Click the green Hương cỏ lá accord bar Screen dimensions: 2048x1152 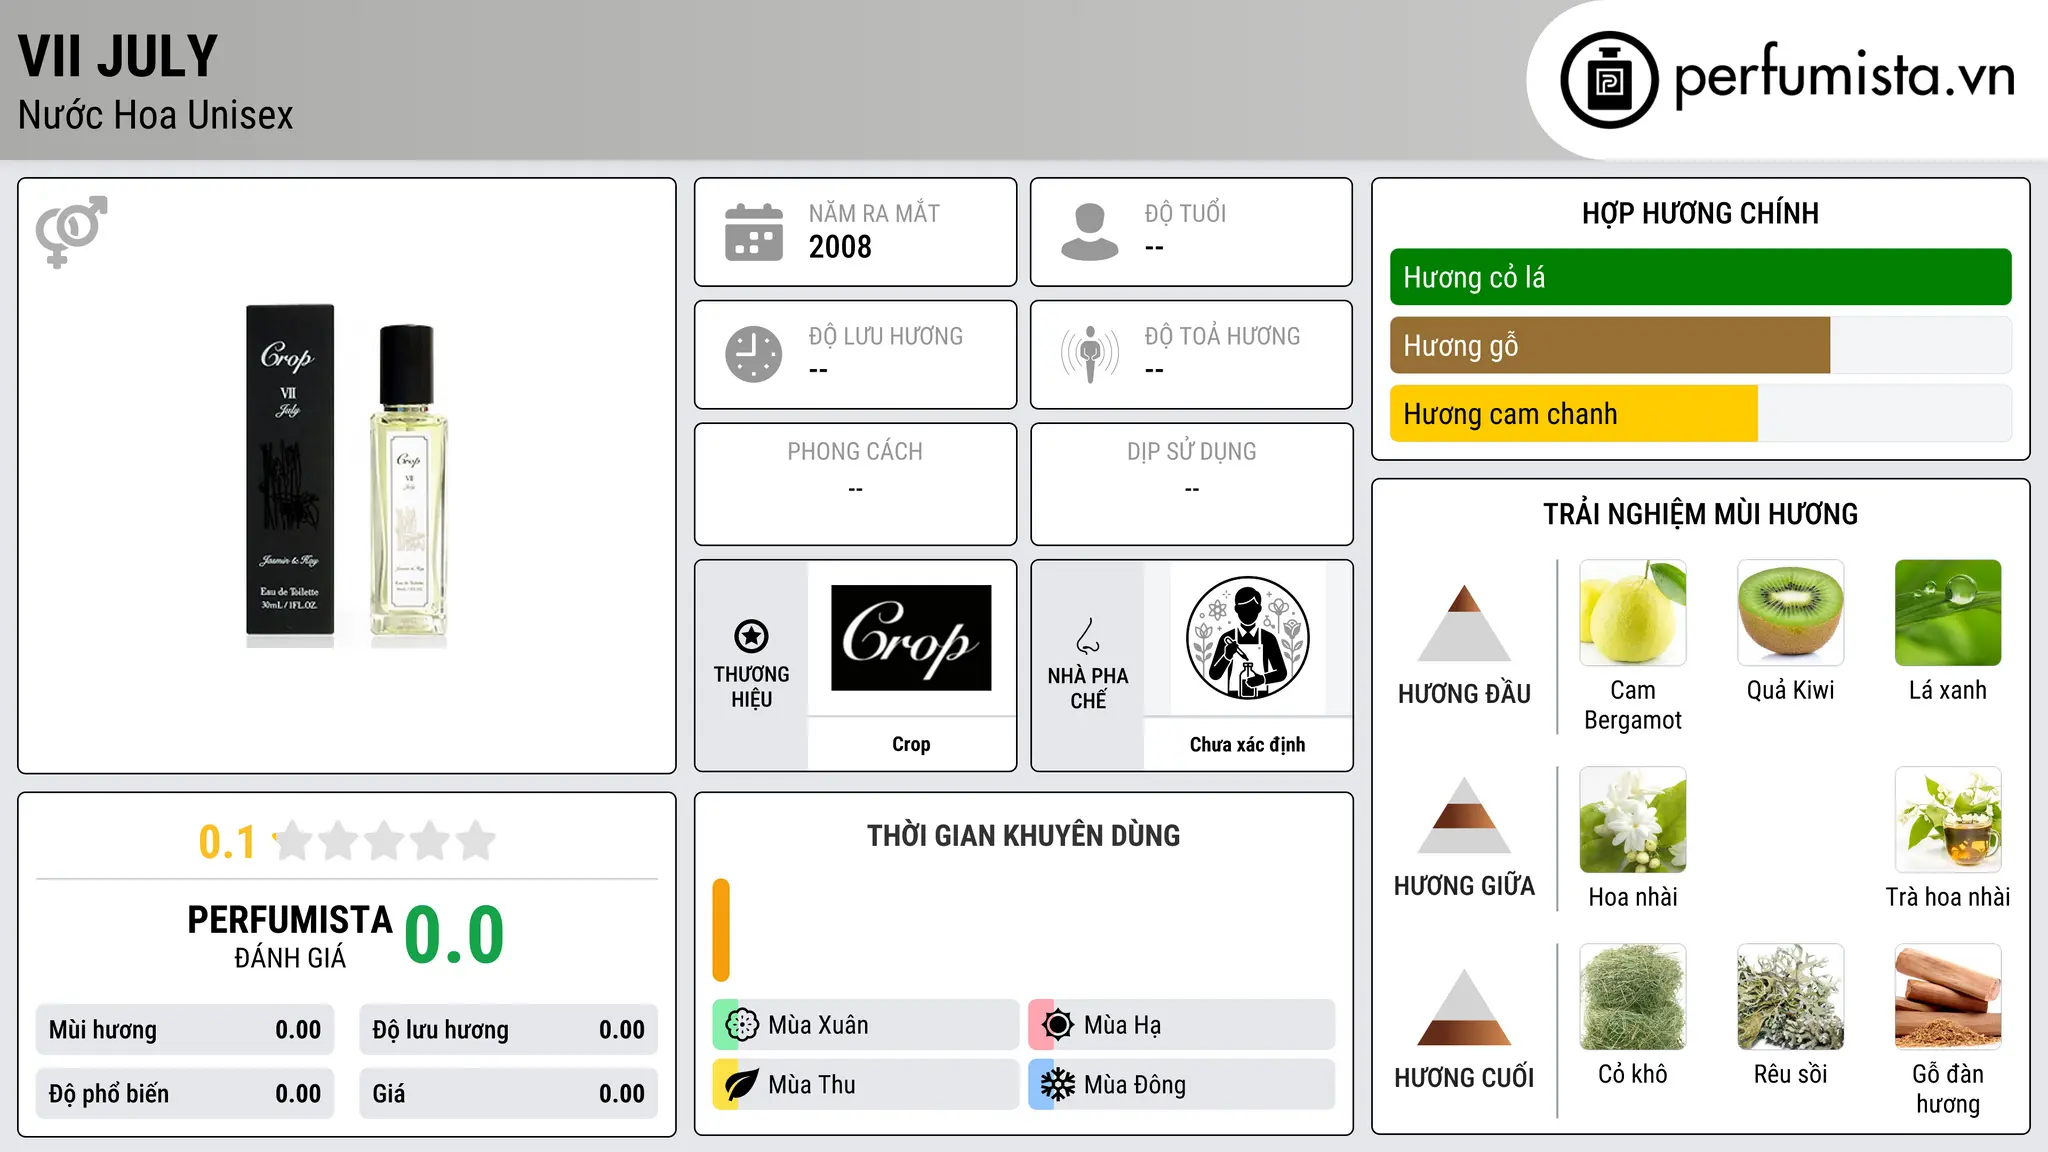click(x=1701, y=277)
